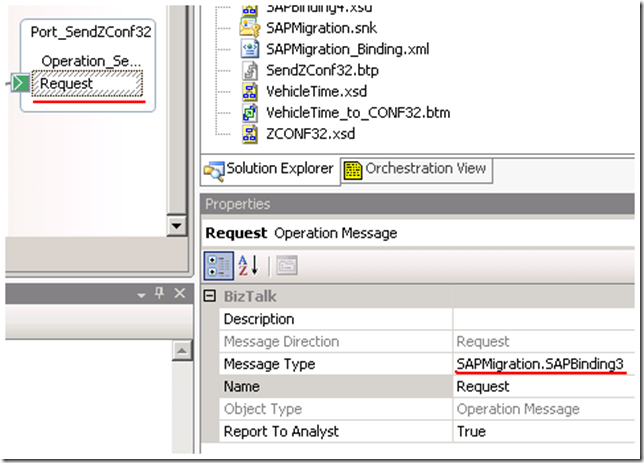Switch to the Orchestration View tab
The height and width of the screenshot is (463, 644).
pyautogui.click(x=416, y=169)
